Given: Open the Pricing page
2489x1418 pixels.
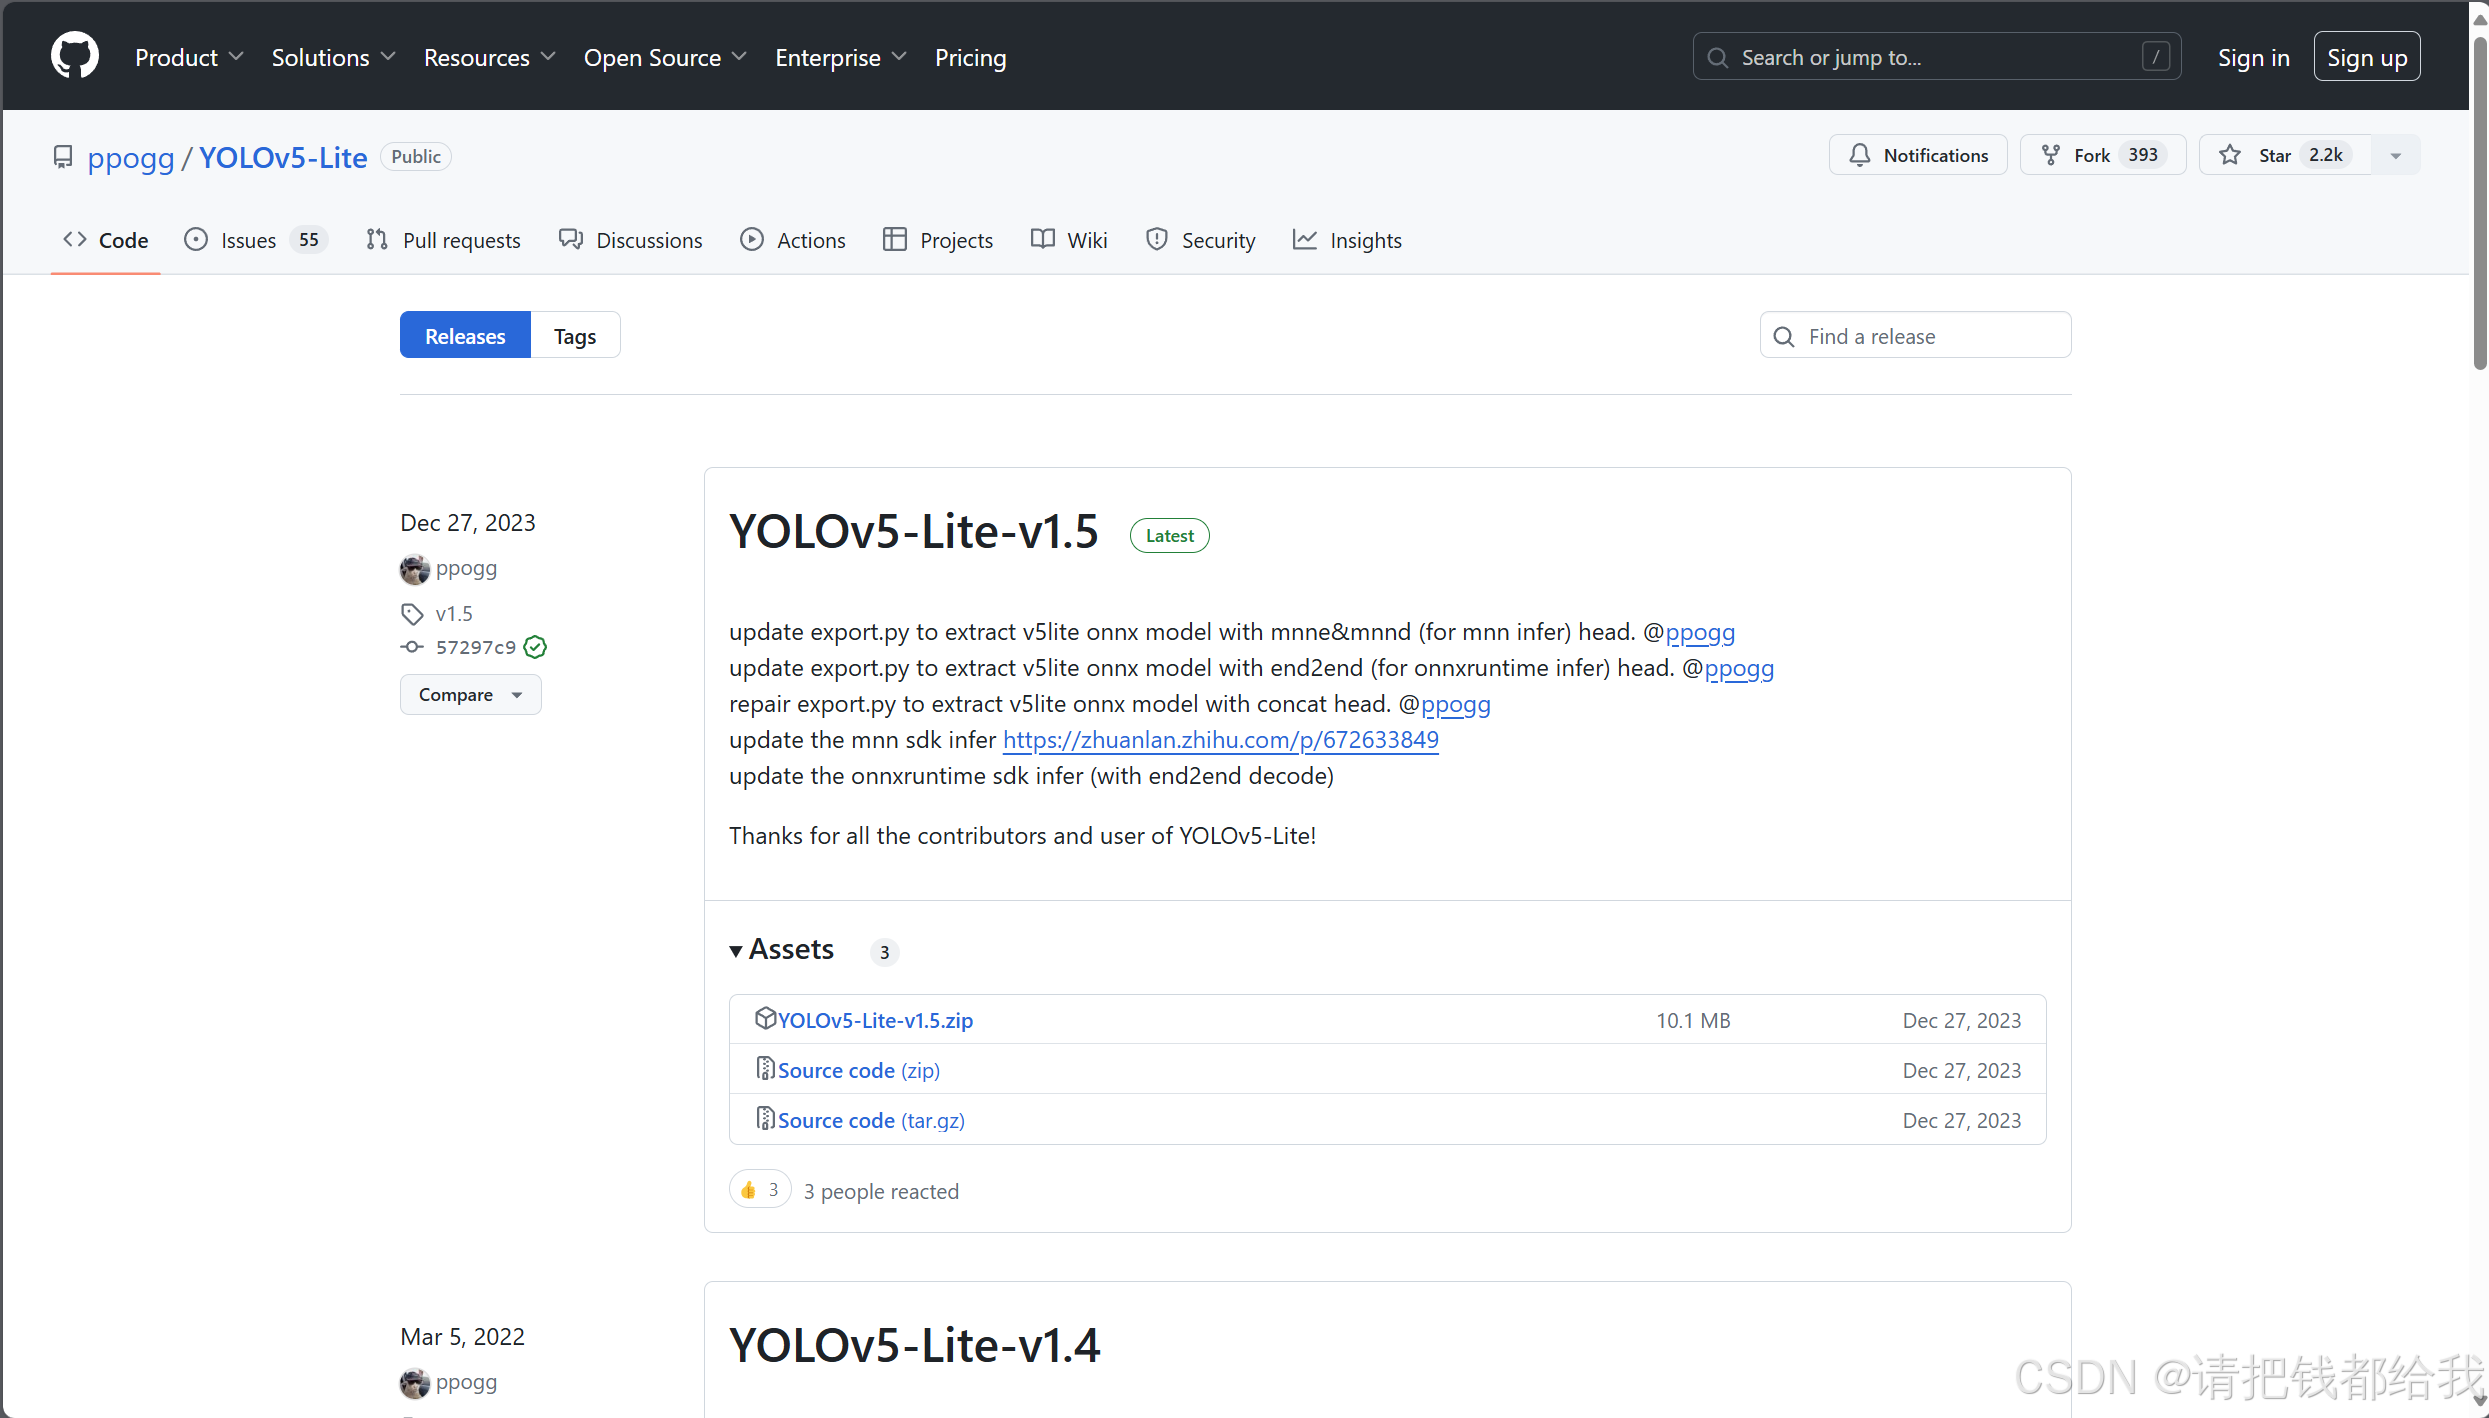Looking at the screenshot, I should [970, 58].
